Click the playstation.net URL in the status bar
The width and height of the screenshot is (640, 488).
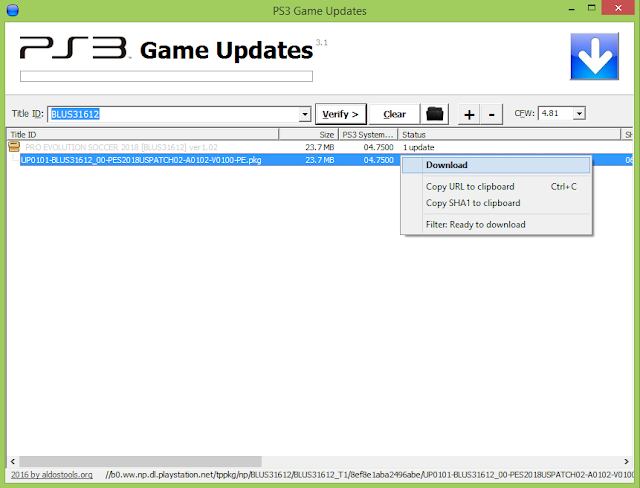(x=369, y=475)
